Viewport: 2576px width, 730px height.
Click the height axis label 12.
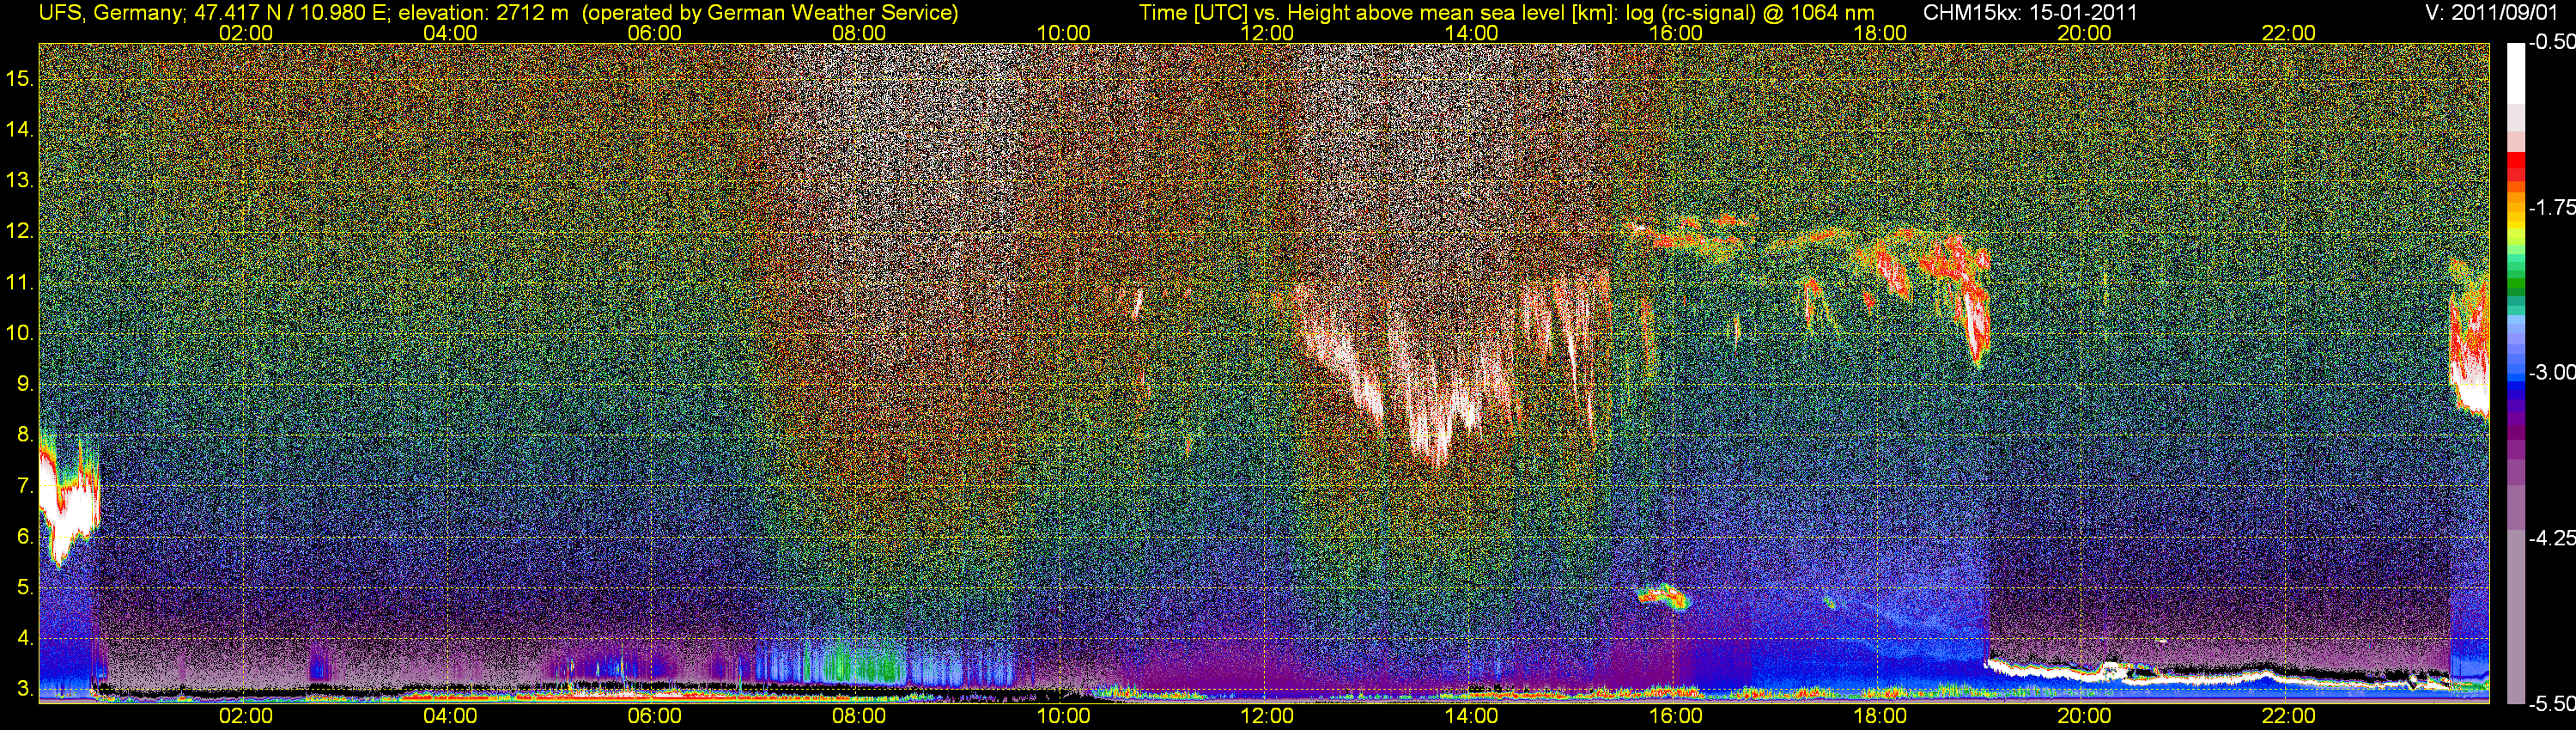(19, 231)
